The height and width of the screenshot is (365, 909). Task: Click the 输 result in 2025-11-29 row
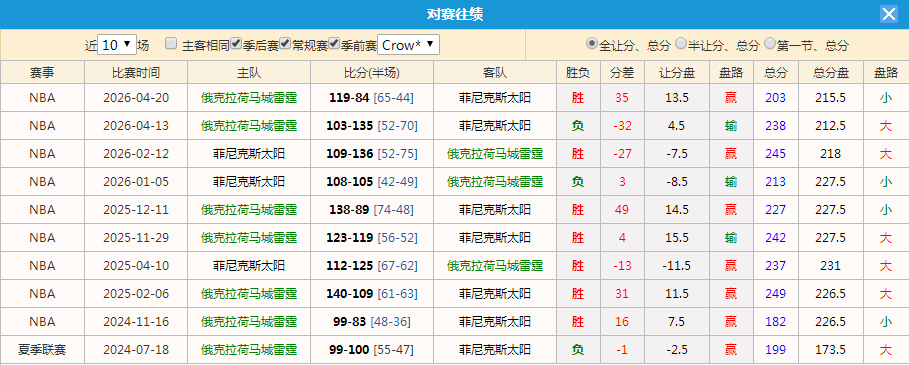click(x=731, y=238)
